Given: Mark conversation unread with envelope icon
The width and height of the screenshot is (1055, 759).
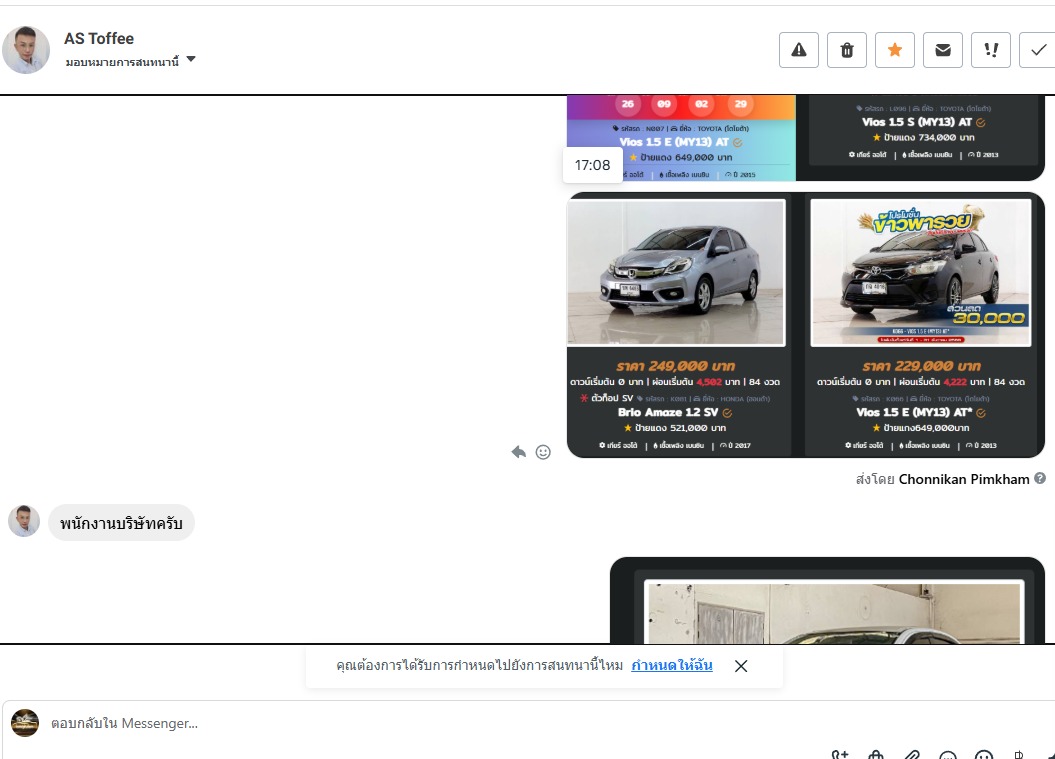Looking at the screenshot, I should point(943,50).
